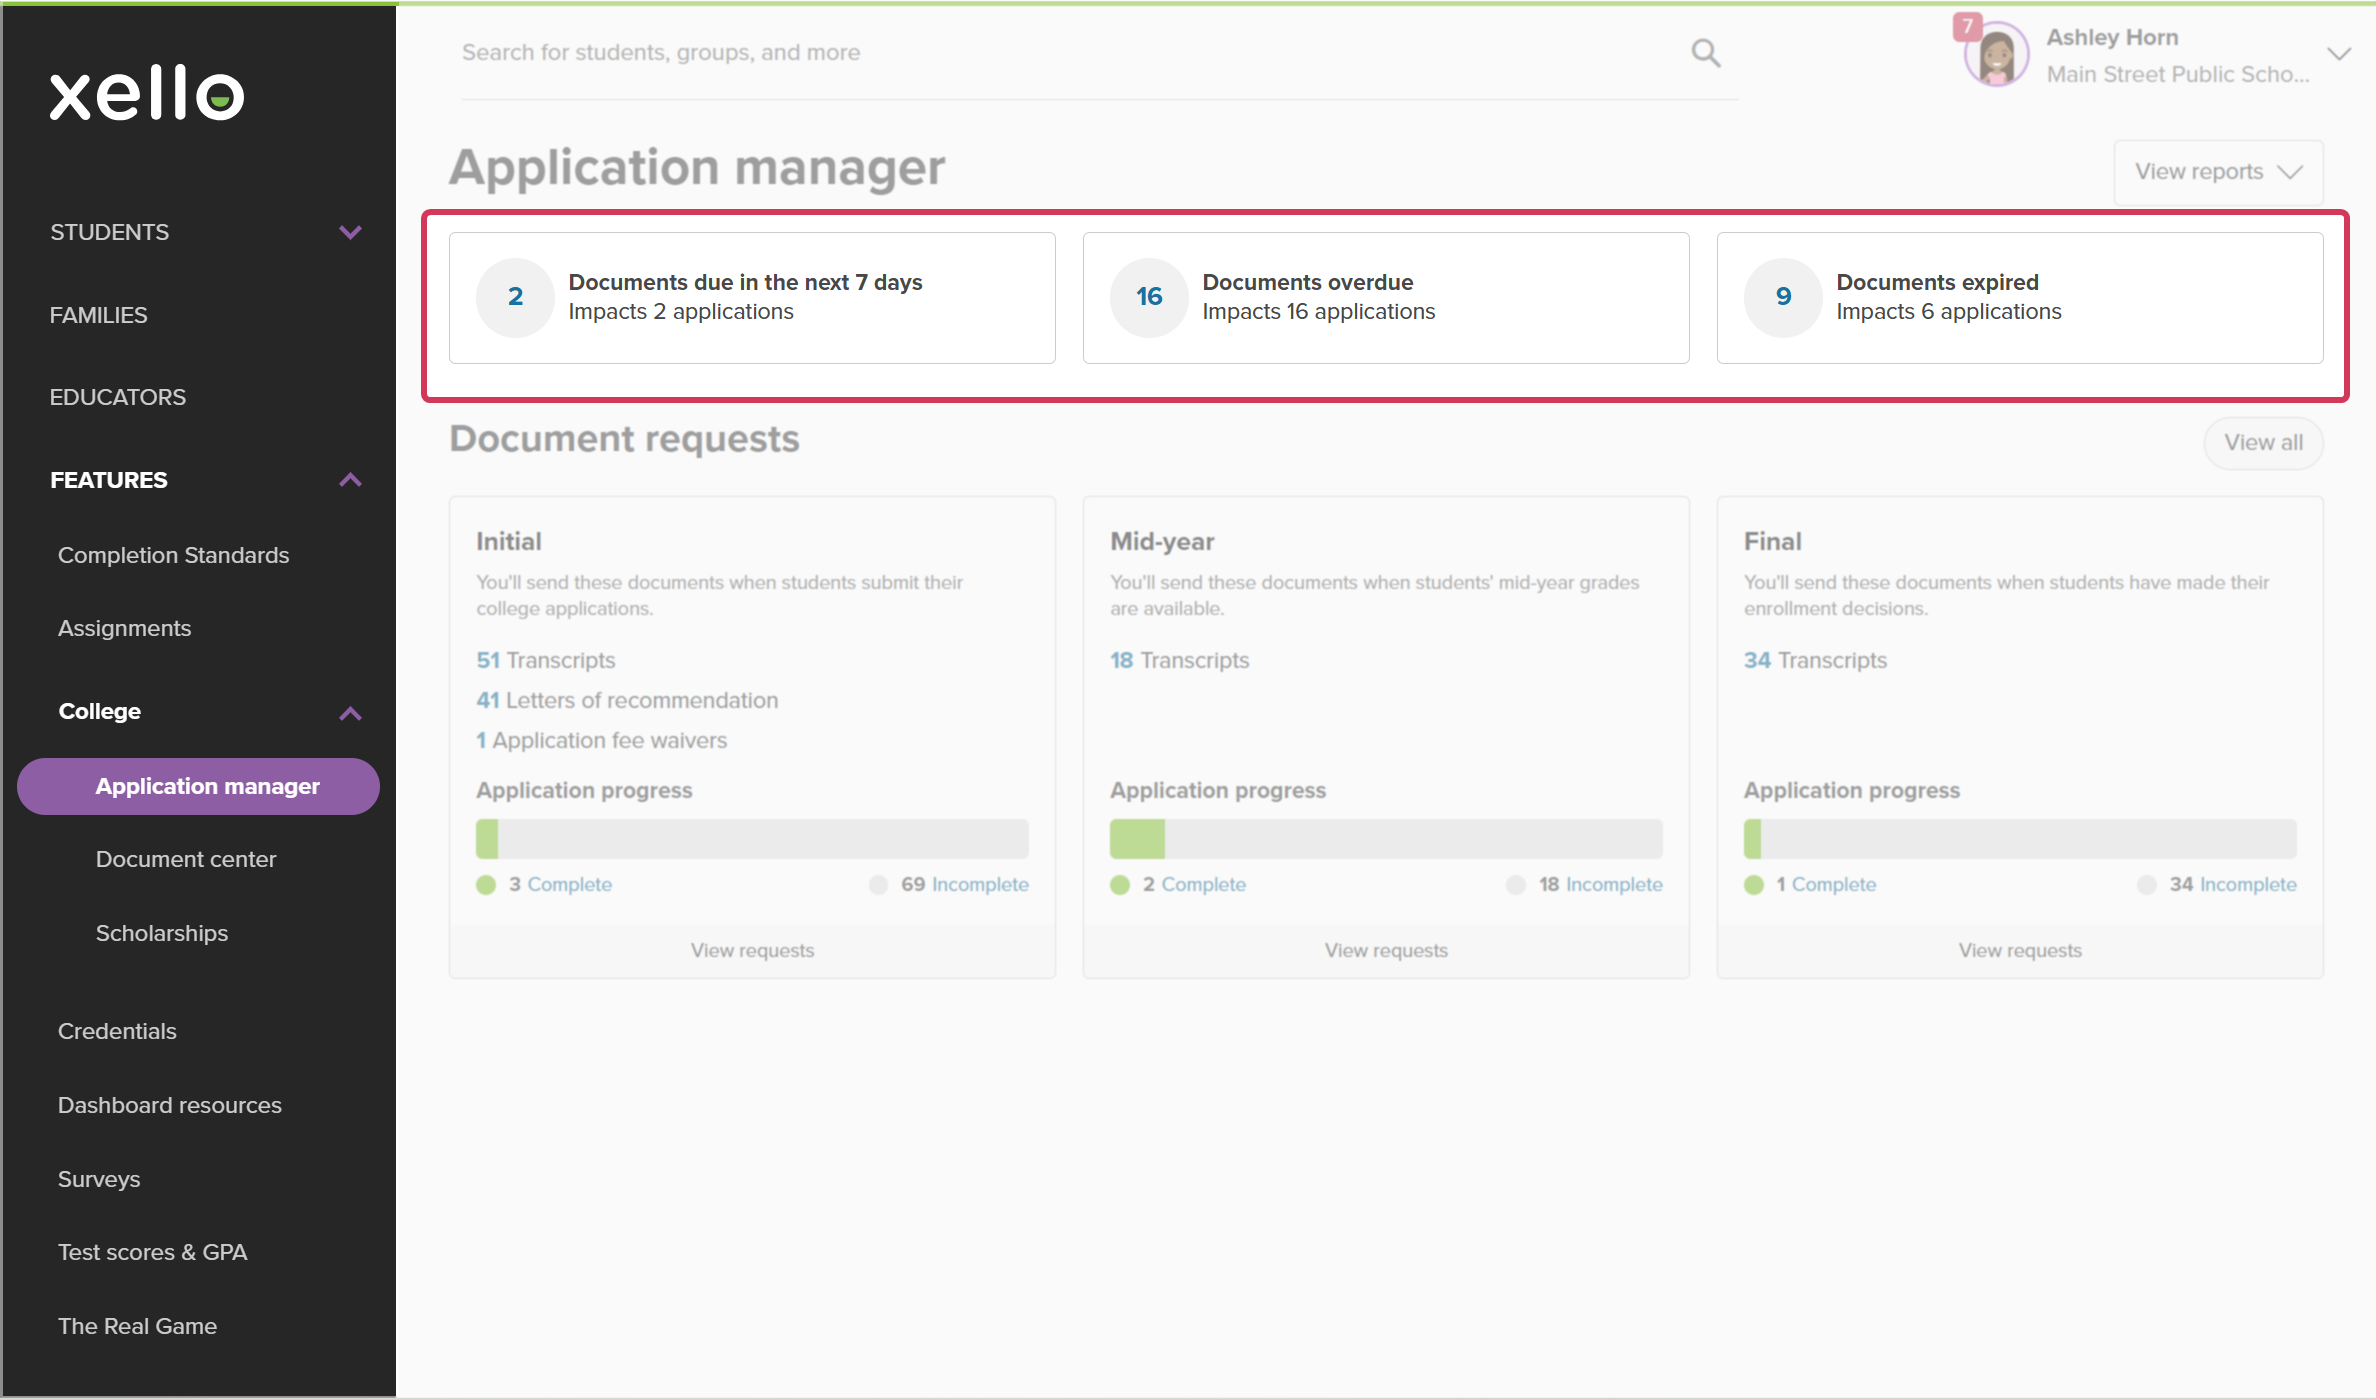The width and height of the screenshot is (2376, 1399).
Task: Go to Credentials
Action: pos(117,1031)
